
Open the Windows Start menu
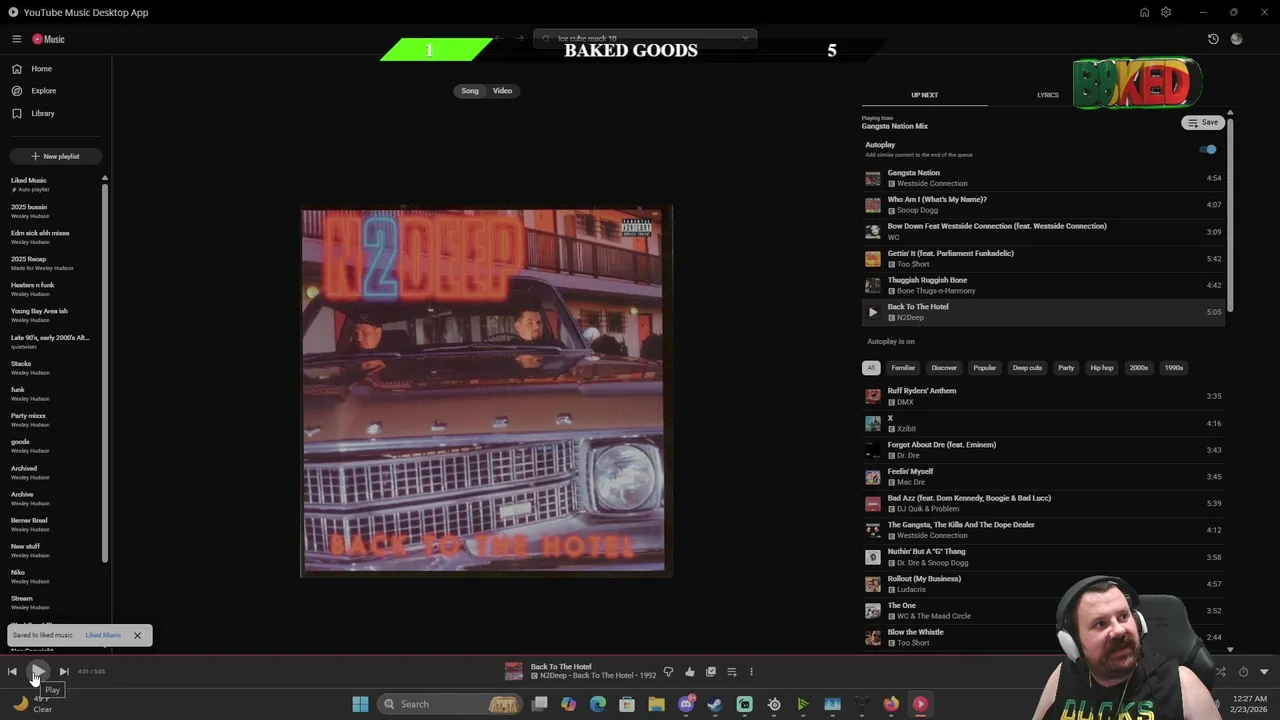pyautogui.click(x=360, y=704)
